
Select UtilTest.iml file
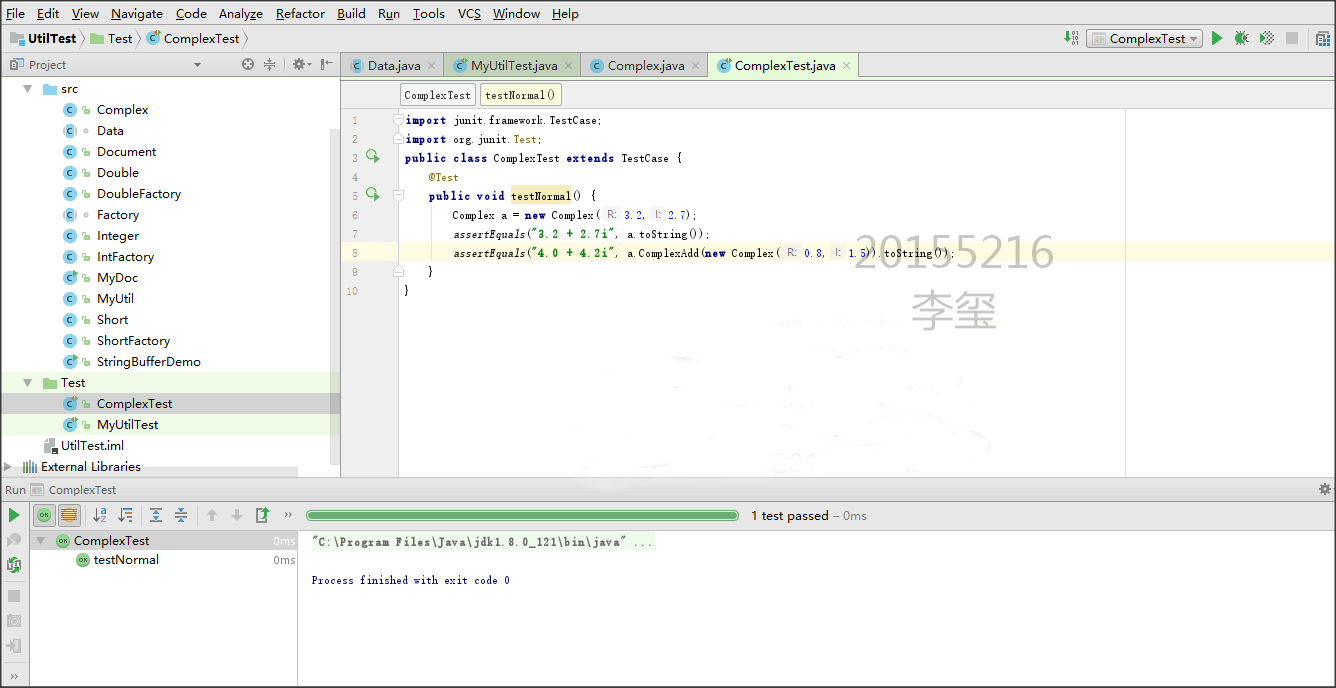click(92, 446)
